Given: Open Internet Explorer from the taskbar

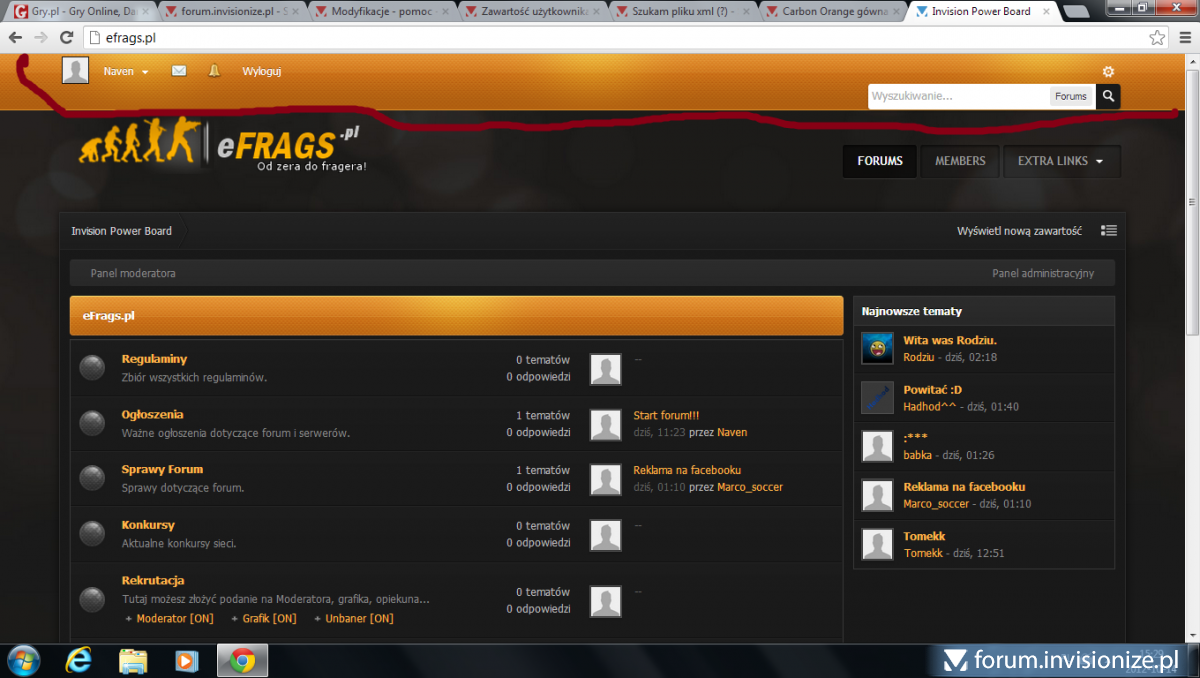Looking at the screenshot, I should (x=78, y=660).
